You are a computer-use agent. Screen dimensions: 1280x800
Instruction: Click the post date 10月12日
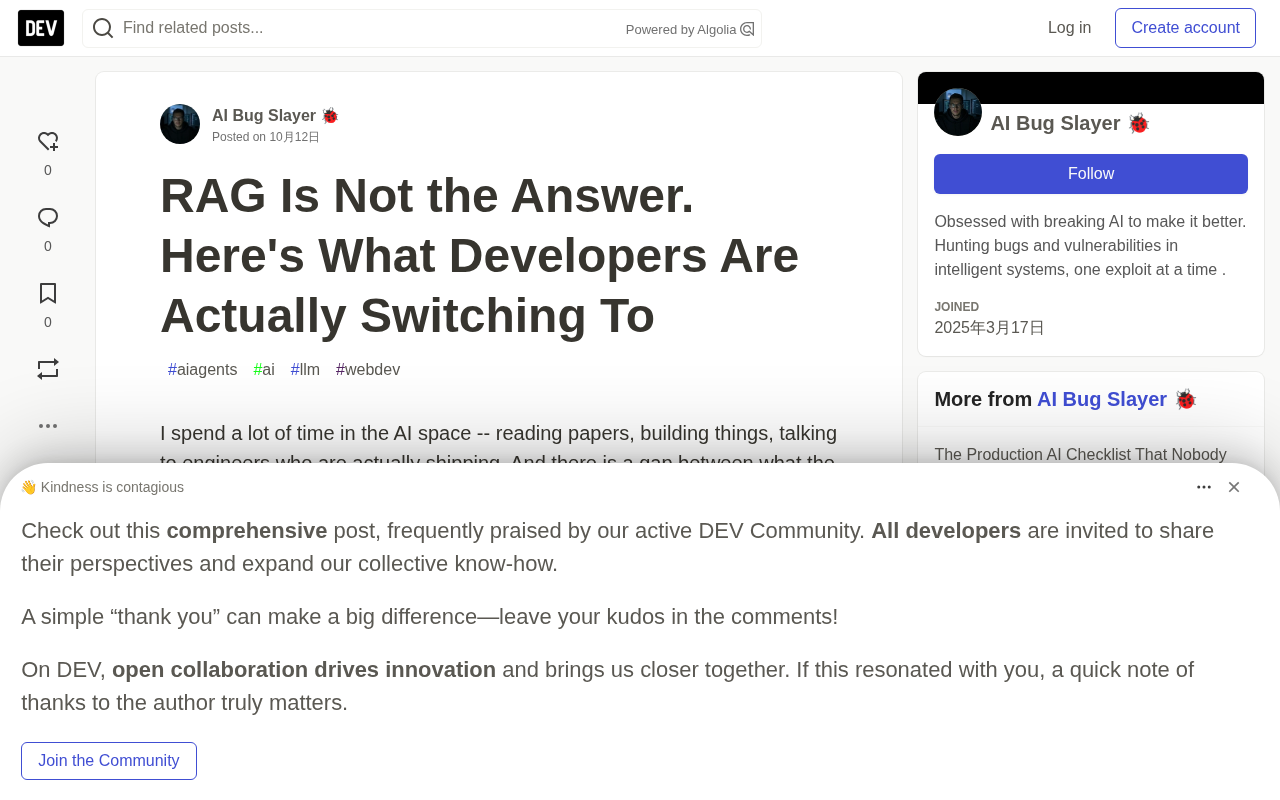pyautogui.click(x=294, y=137)
